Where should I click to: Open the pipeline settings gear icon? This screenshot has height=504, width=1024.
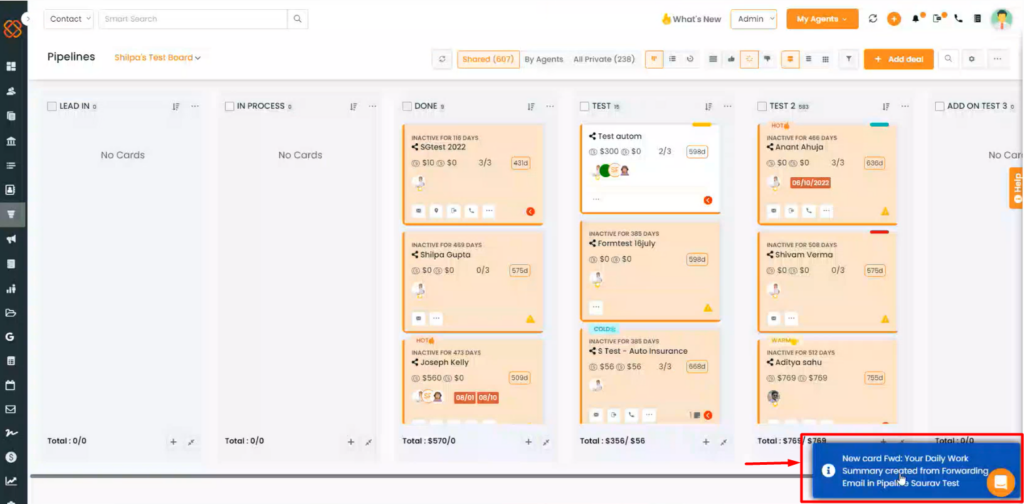pos(972,59)
